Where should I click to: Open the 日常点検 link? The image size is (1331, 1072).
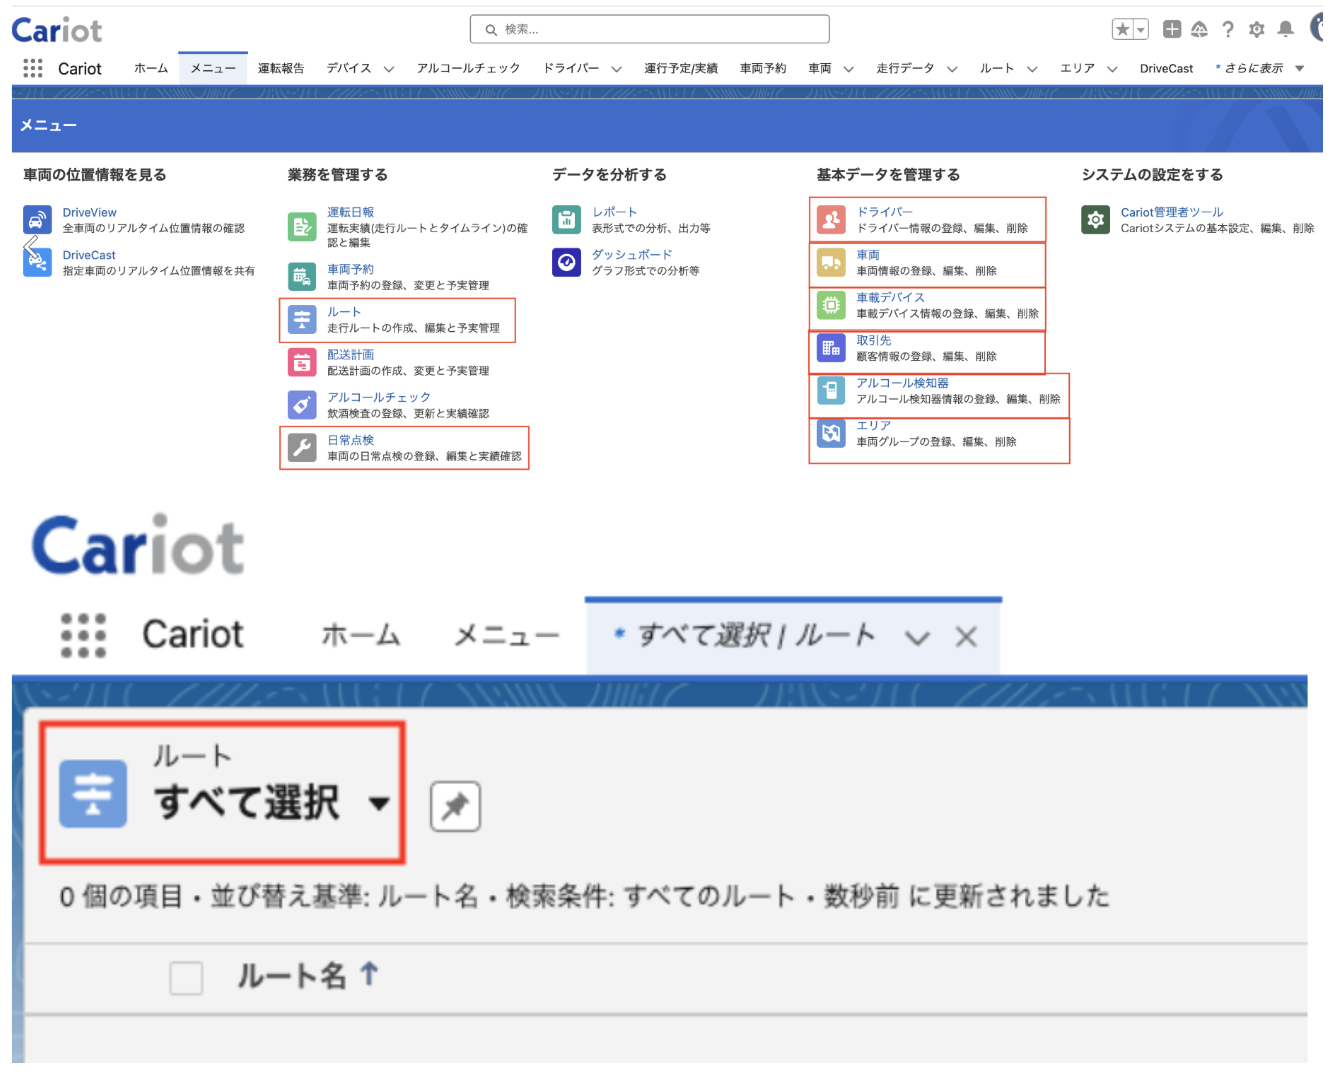(x=351, y=439)
